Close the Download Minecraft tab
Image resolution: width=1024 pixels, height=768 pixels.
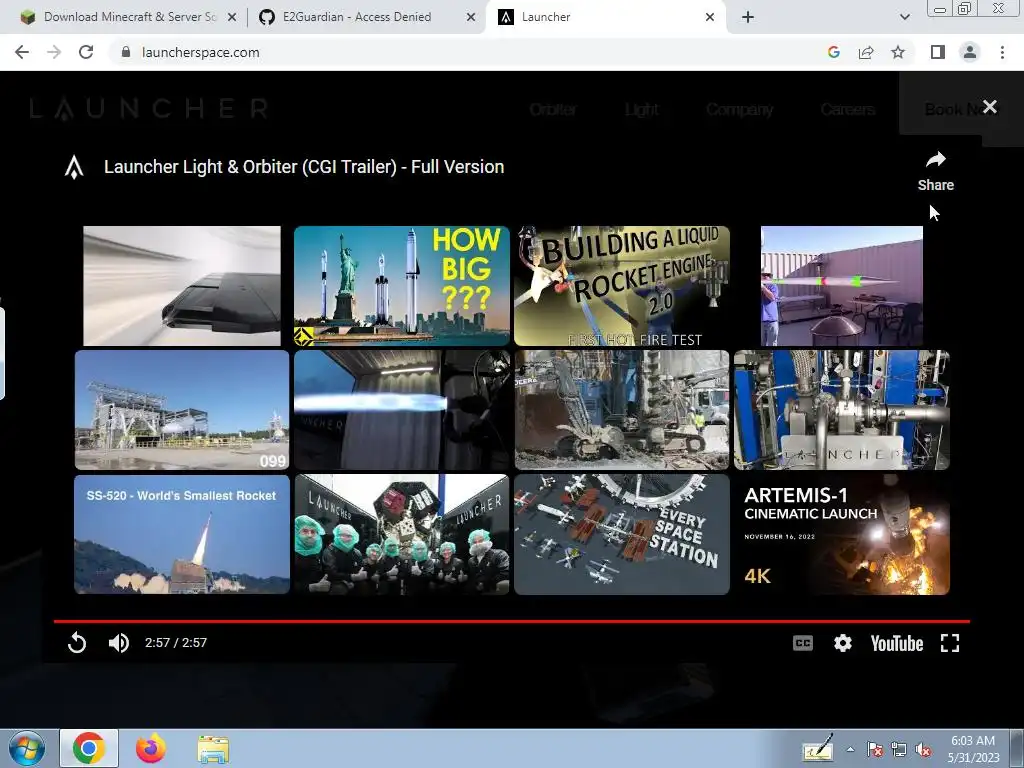click(231, 18)
